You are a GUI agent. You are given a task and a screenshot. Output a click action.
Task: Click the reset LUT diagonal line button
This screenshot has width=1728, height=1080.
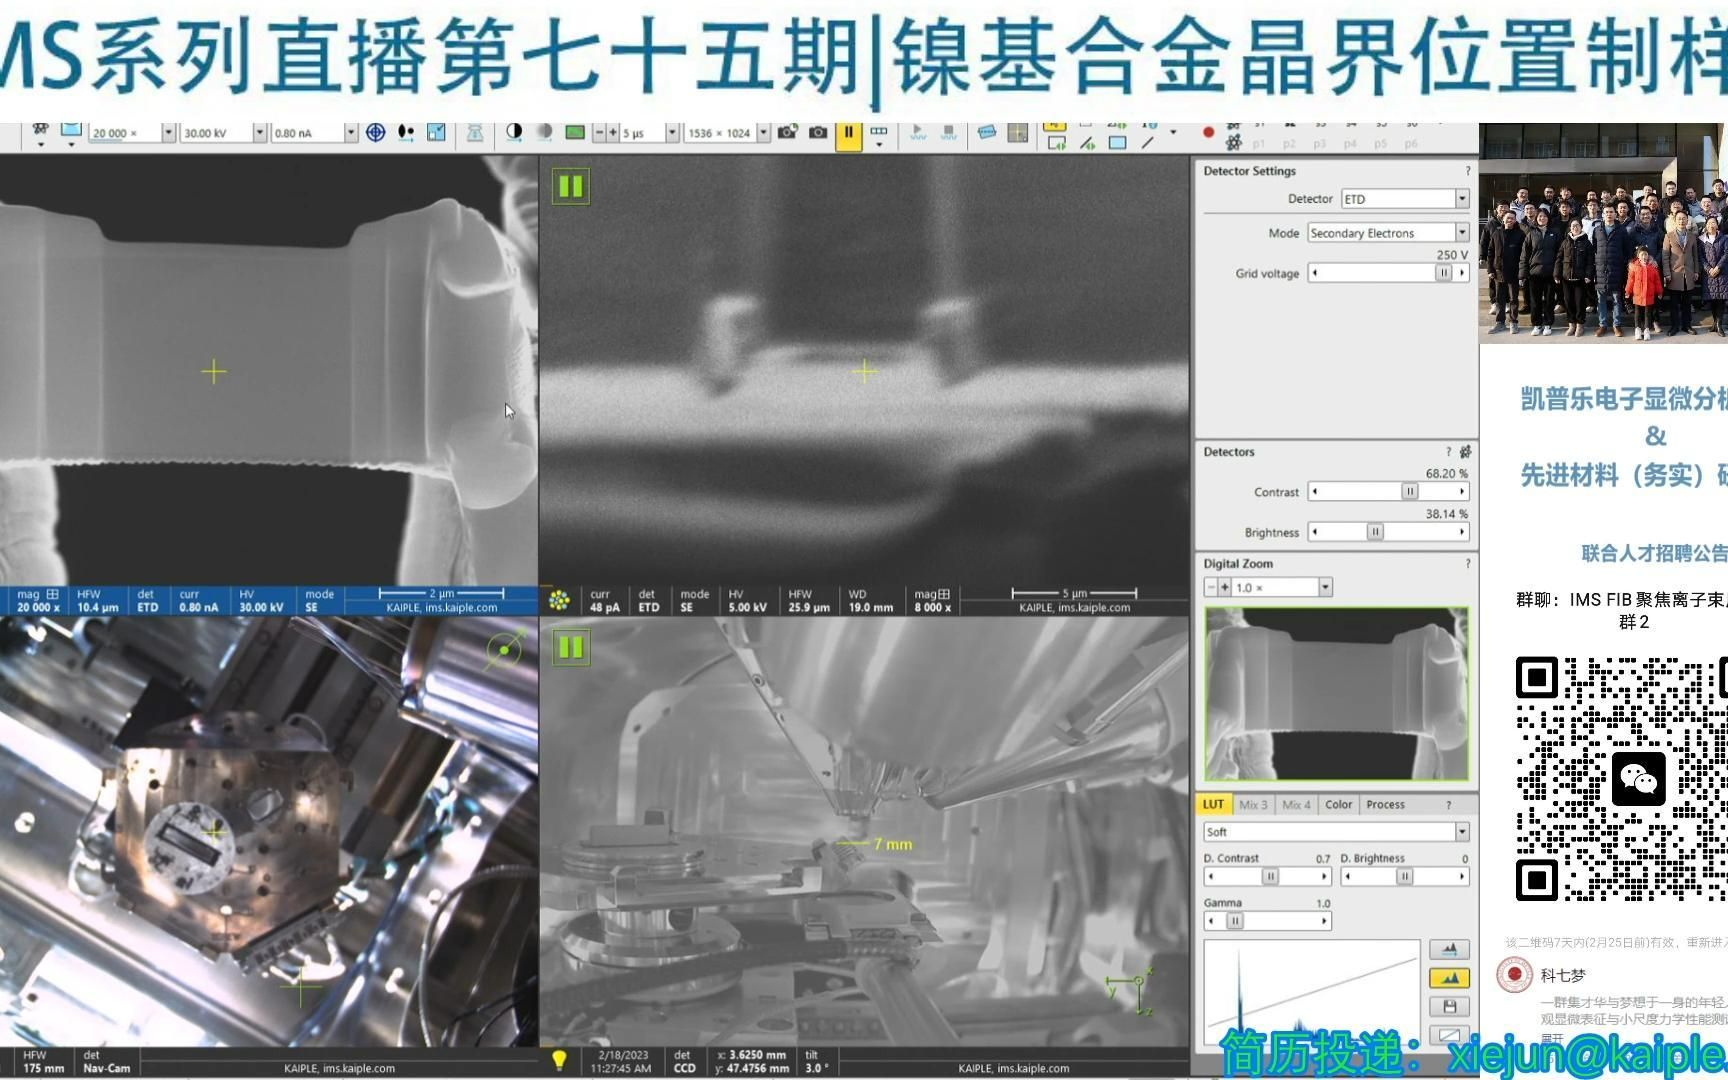(1449, 1036)
